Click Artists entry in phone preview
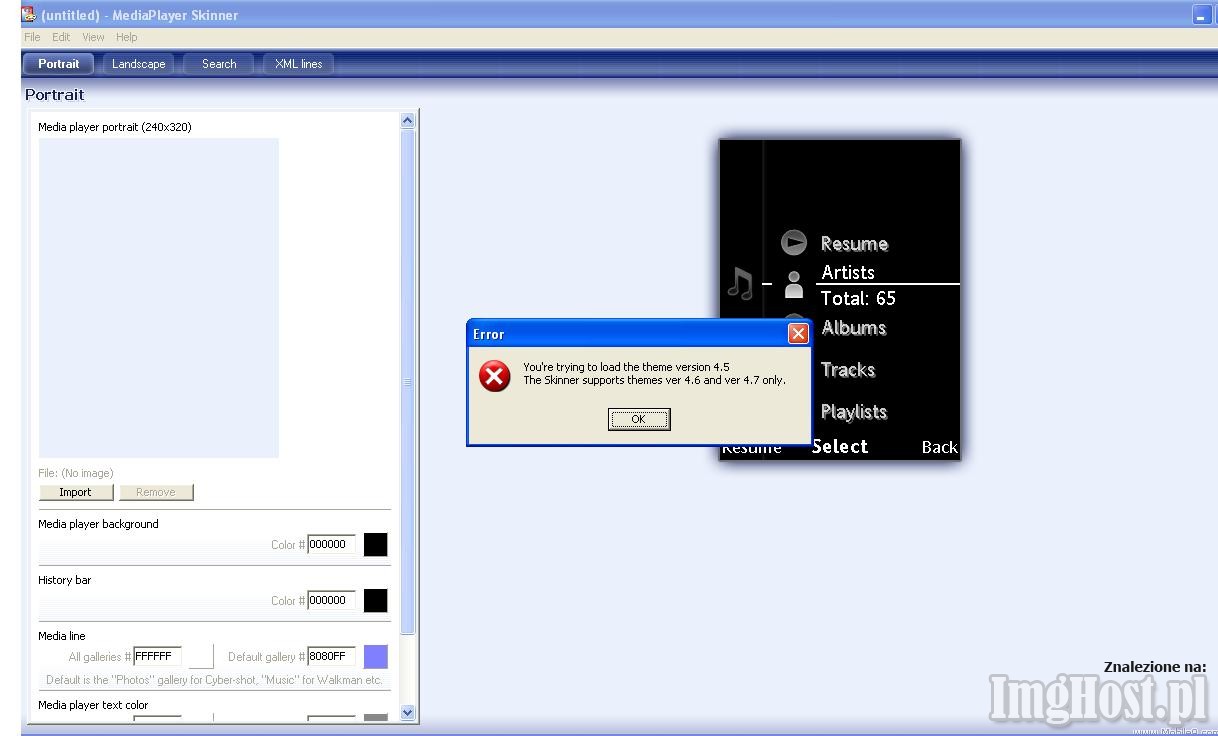 pyautogui.click(x=848, y=272)
